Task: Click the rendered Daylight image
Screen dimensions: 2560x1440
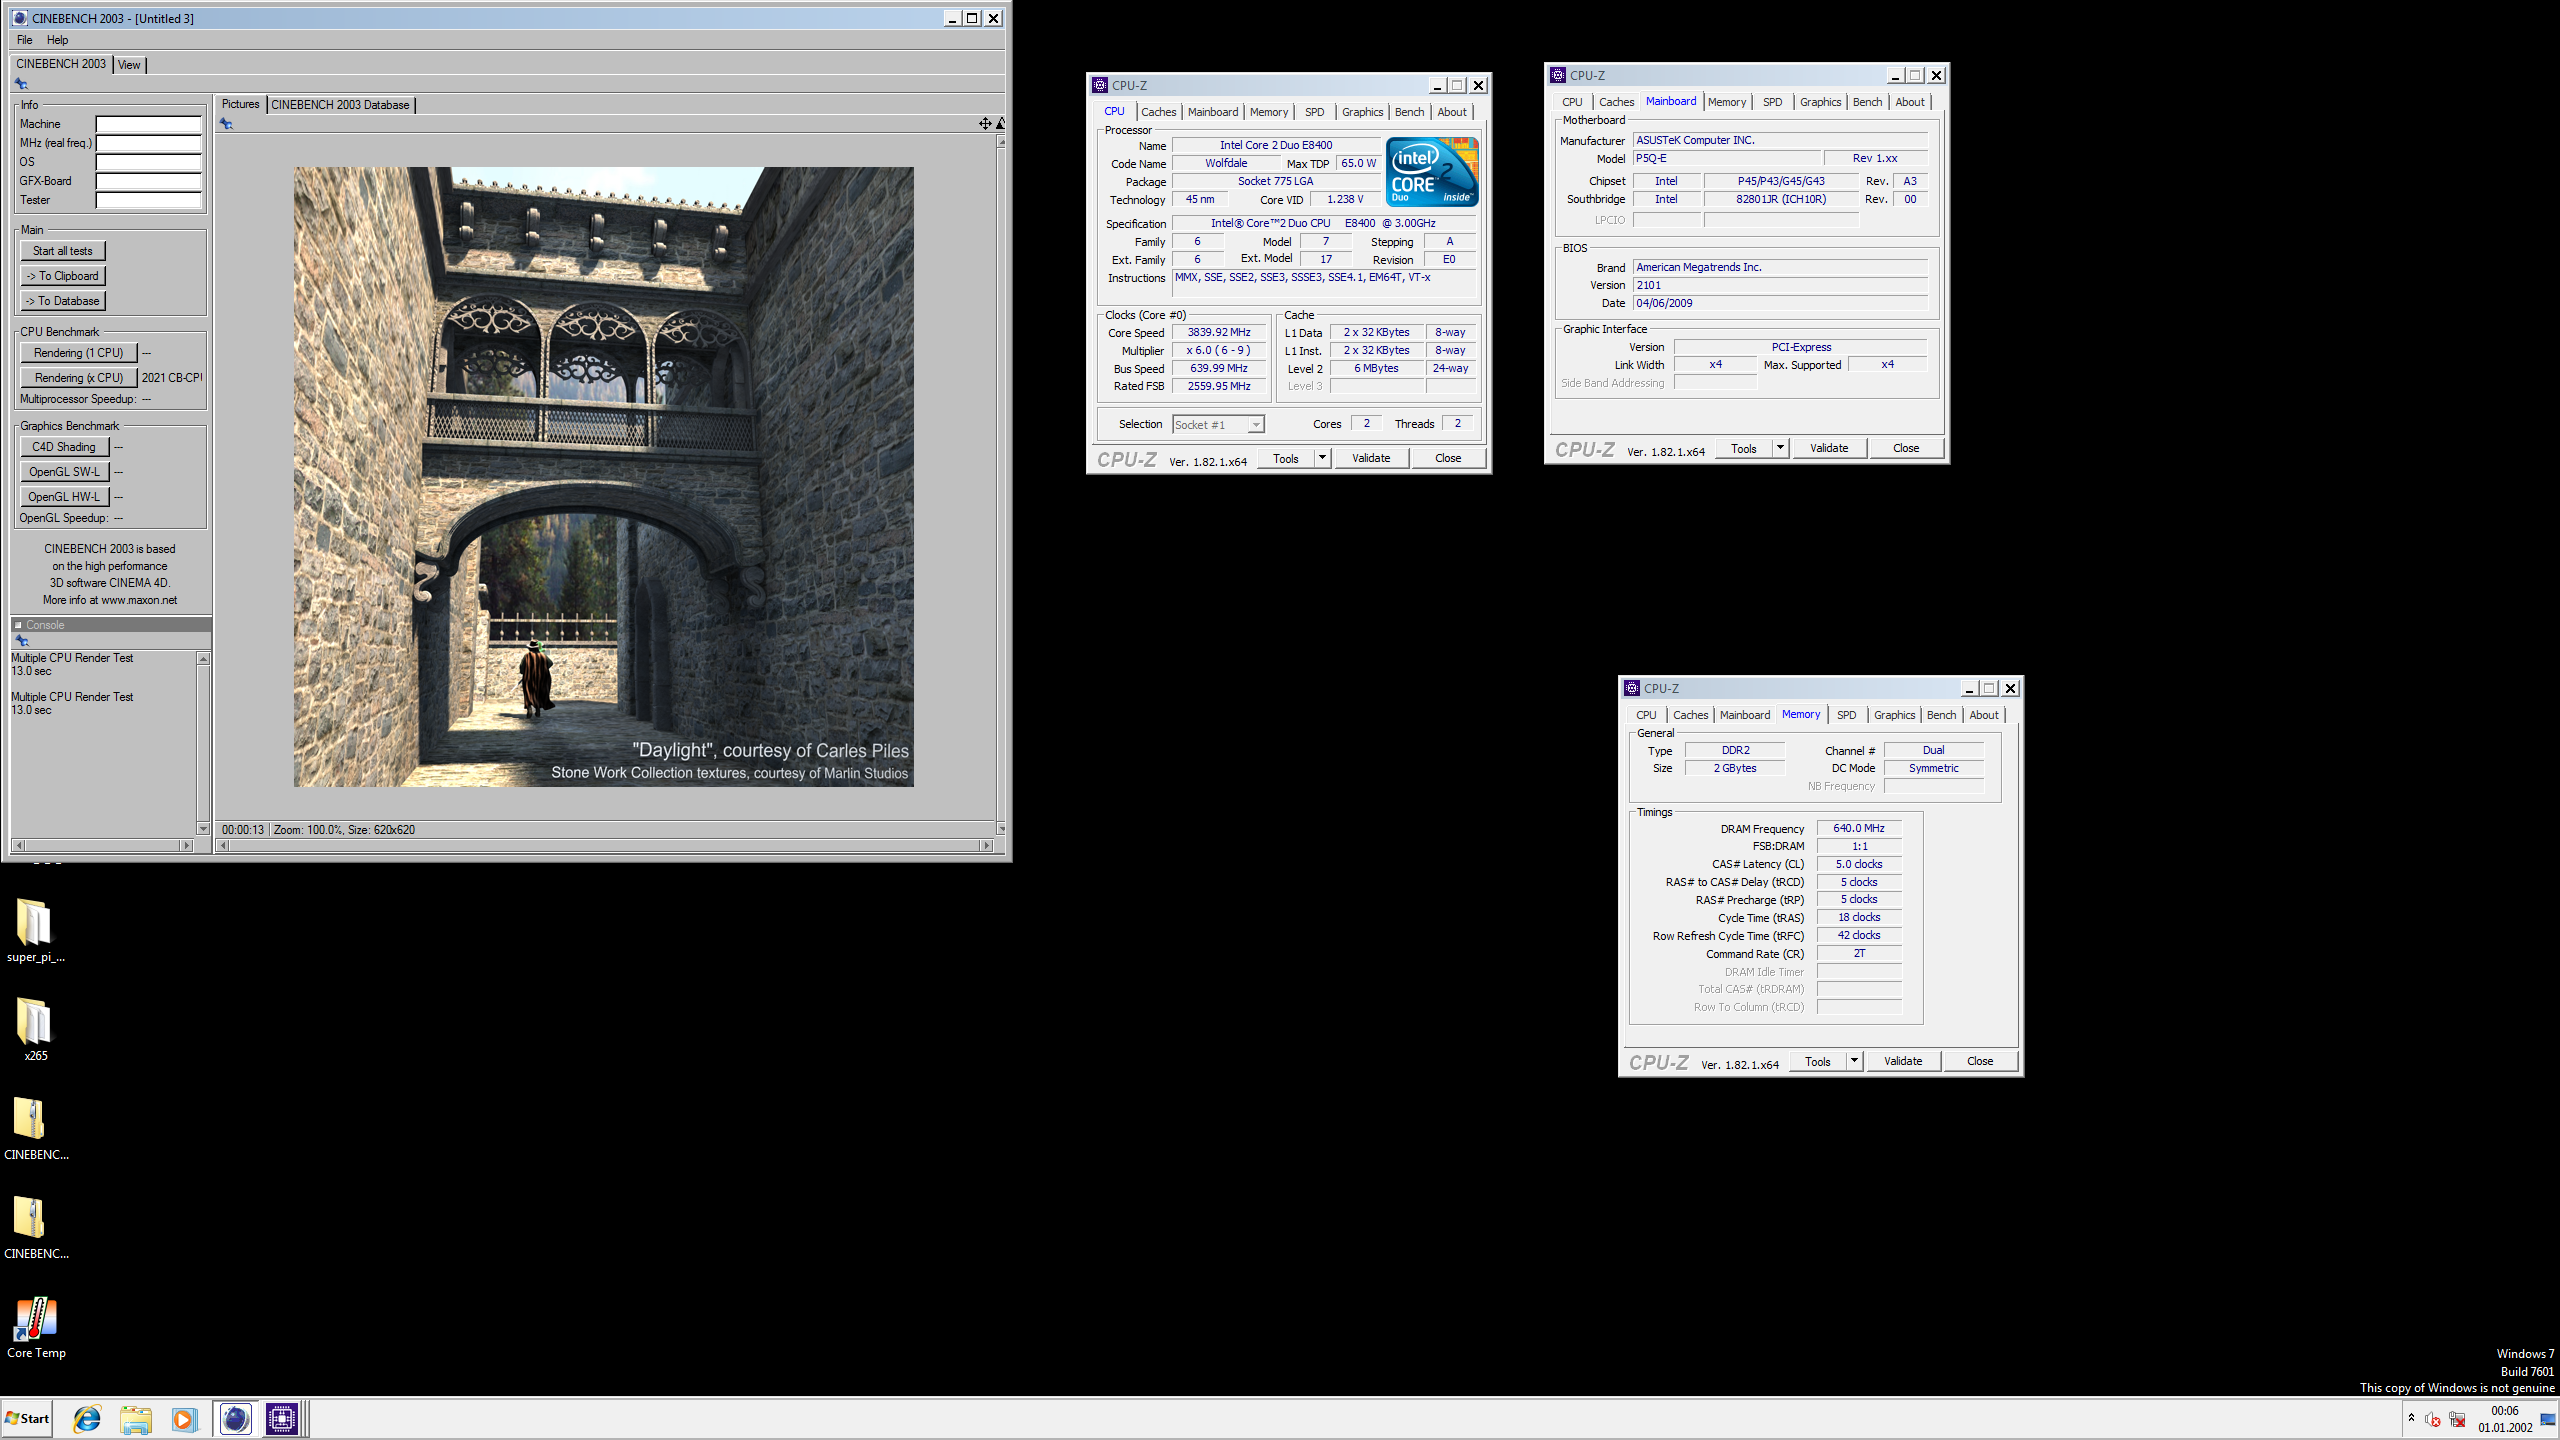Action: coord(603,477)
